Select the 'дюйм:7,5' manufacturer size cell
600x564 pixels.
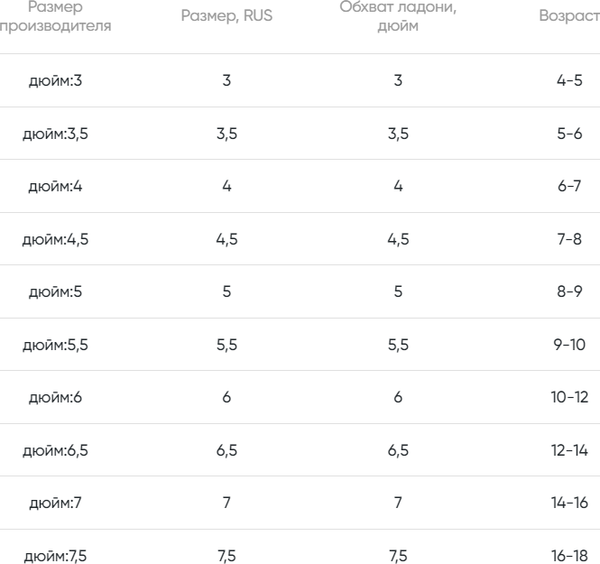coord(55,555)
